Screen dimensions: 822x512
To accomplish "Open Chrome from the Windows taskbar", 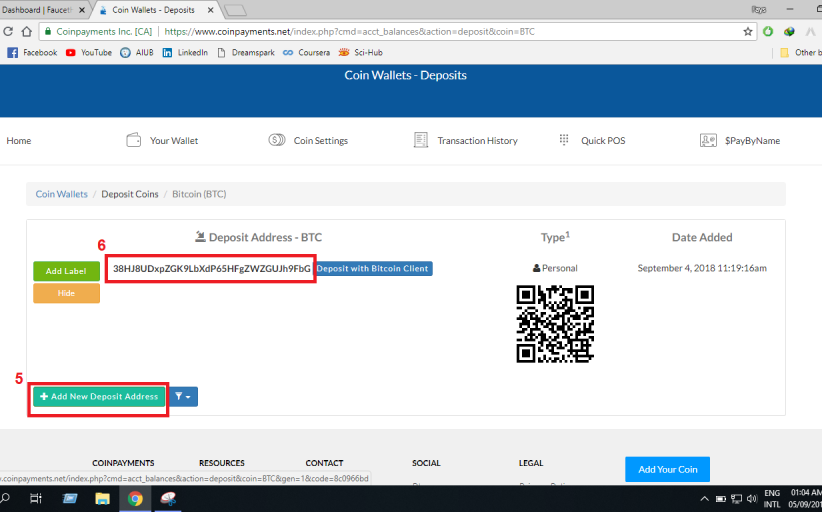I will pyautogui.click(x=134, y=498).
